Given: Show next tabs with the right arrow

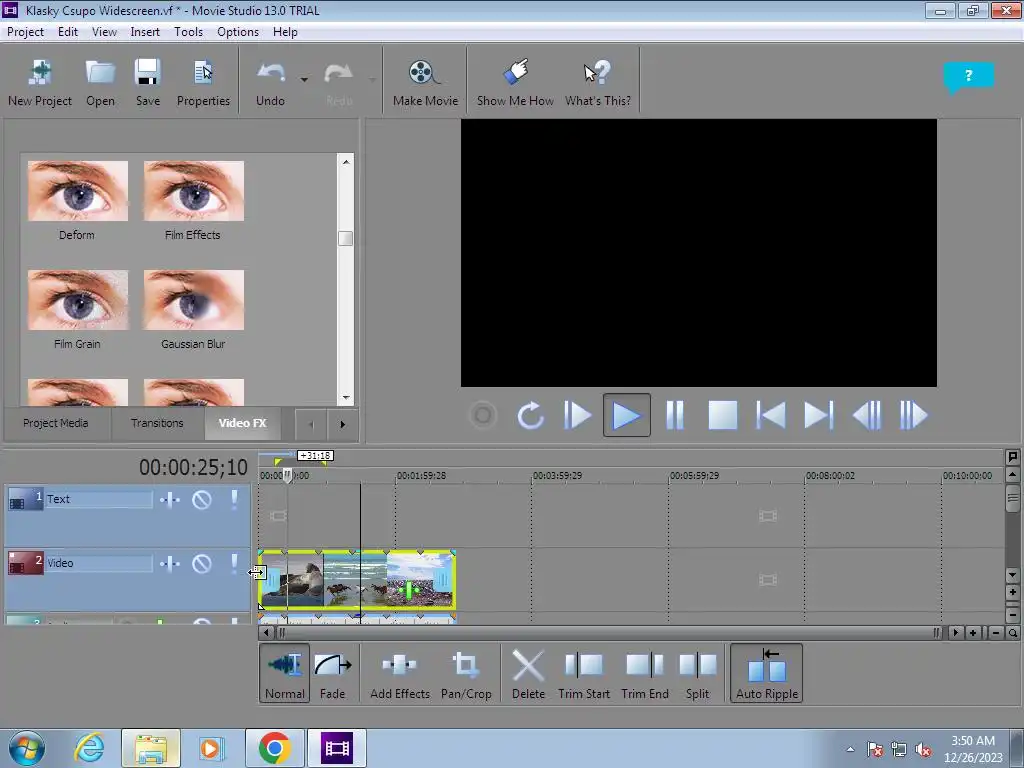Looking at the screenshot, I should pos(342,424).
